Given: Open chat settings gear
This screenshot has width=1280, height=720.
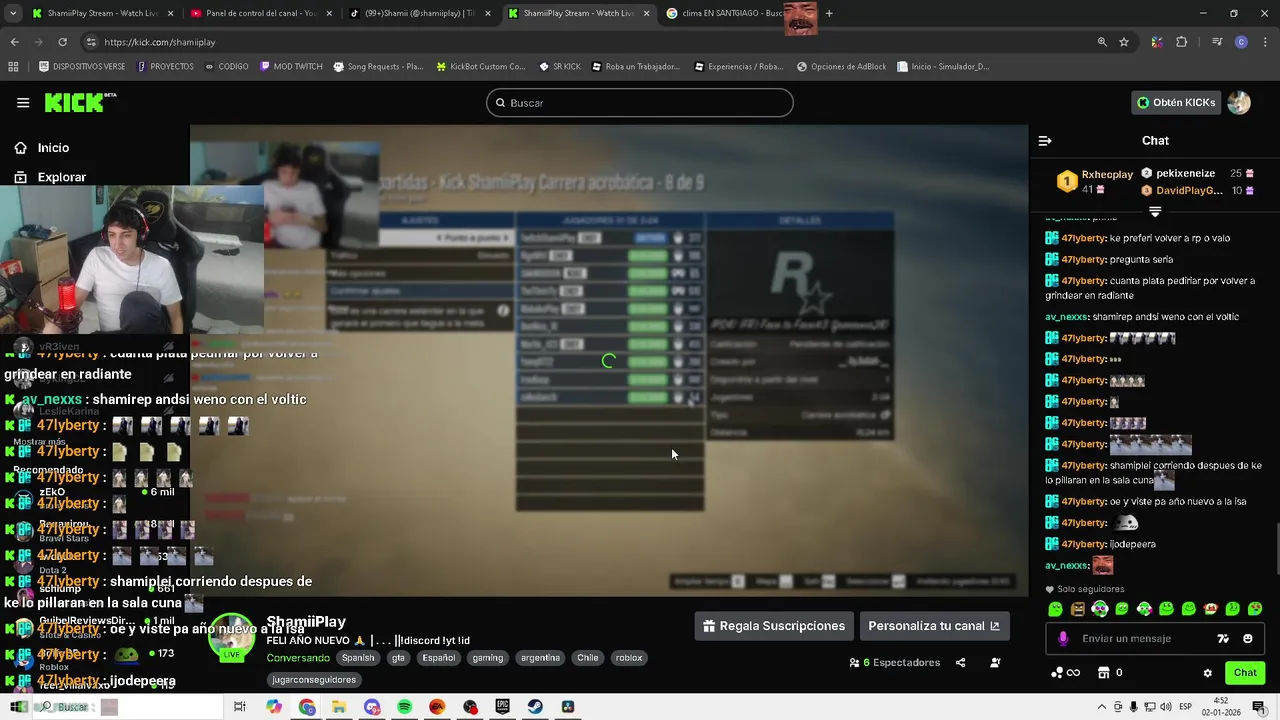Looking at the screenshot, I should 1207,673.
